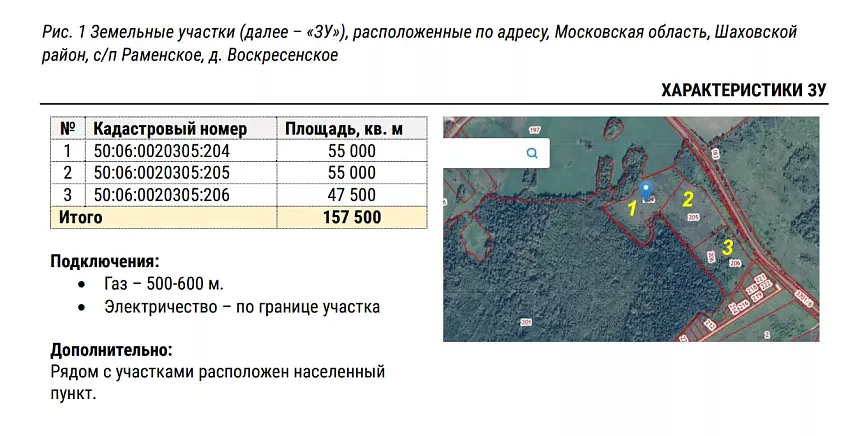The width and height of the screenshot is (860, 436).
Task: Click row number 1 in the table
Action: point(67,151)
